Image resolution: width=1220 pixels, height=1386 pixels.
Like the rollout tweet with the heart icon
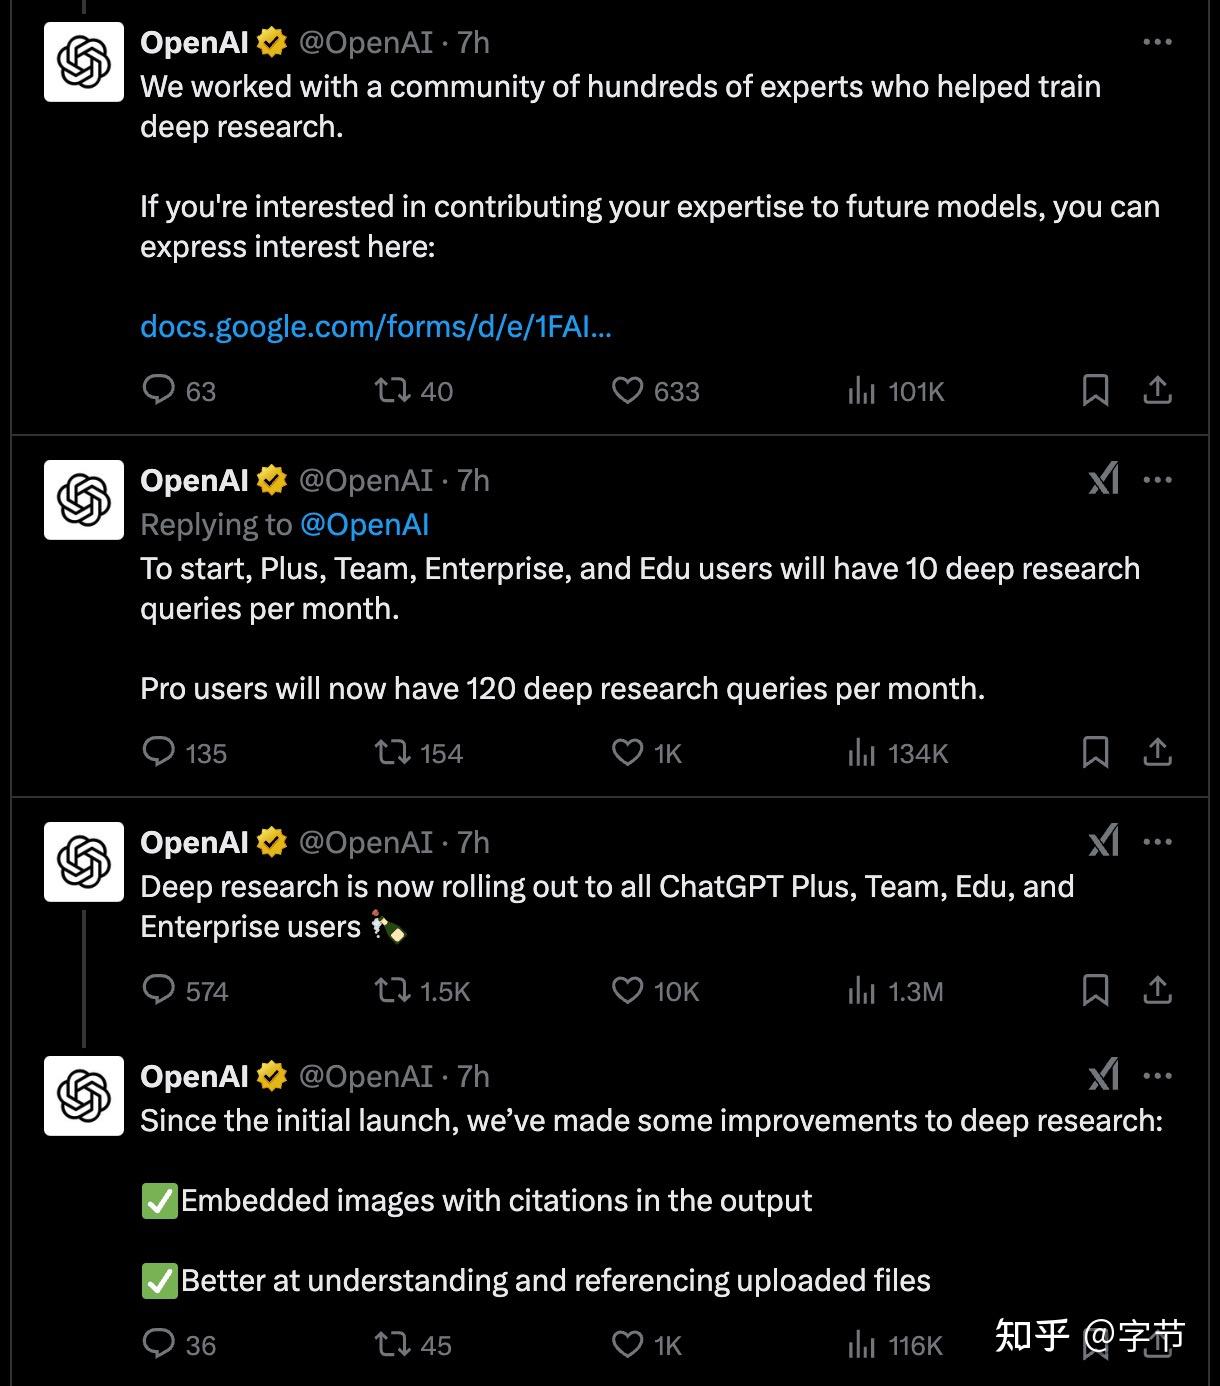click(x=627, y=991)
